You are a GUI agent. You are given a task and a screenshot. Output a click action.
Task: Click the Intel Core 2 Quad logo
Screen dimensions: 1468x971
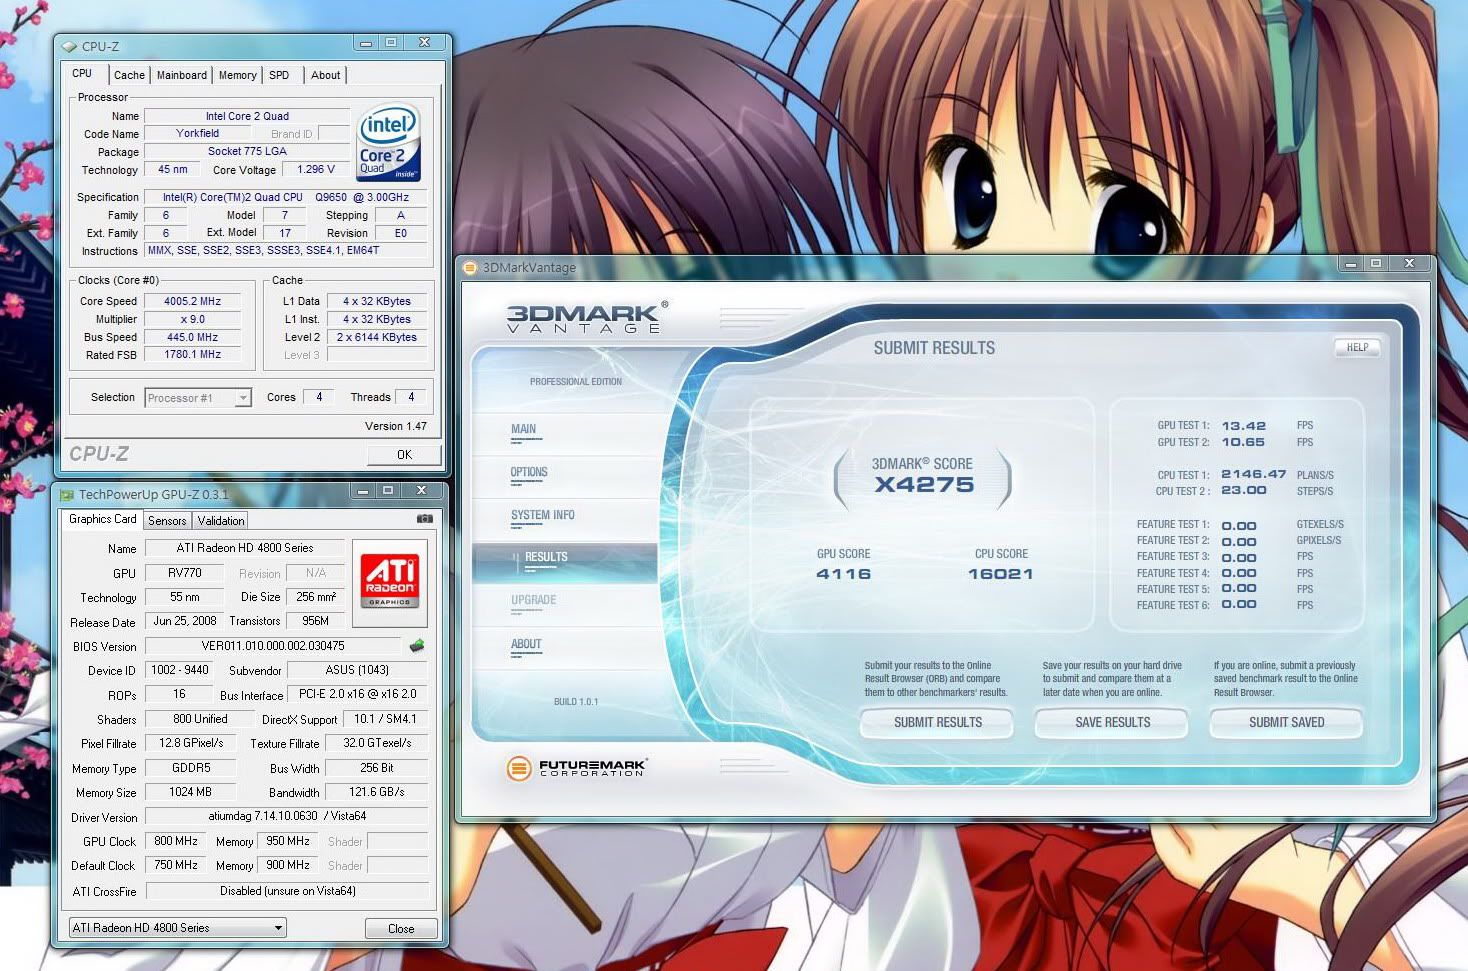(388, 142)
